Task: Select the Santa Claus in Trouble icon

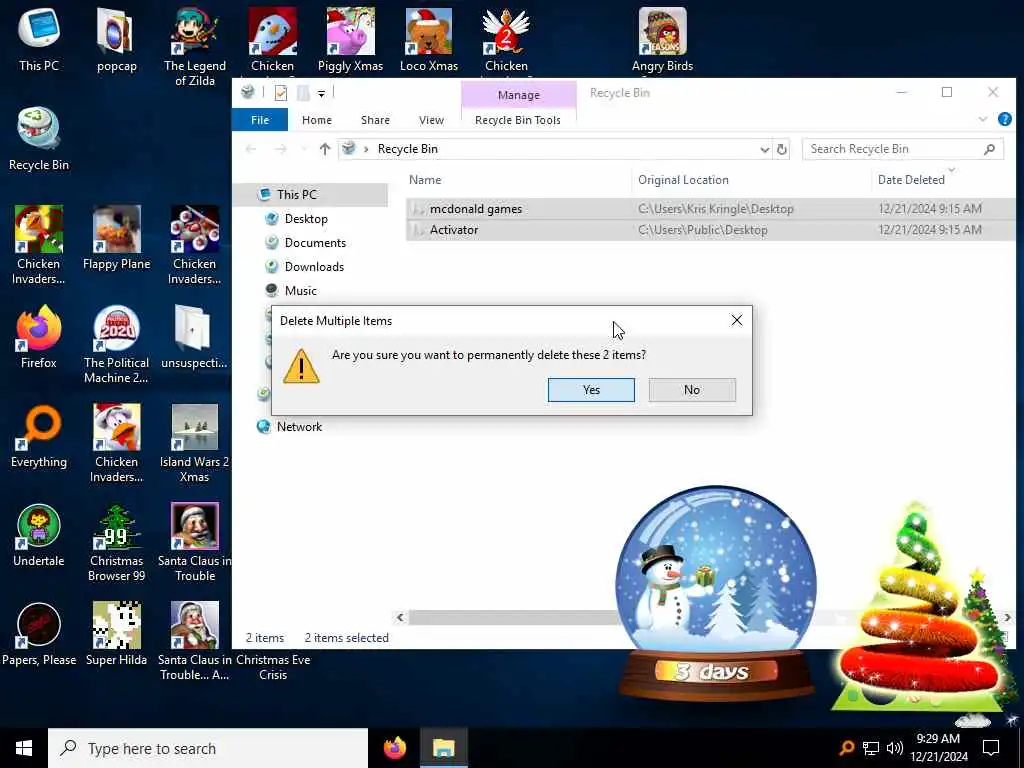Action: click(194, 543)
